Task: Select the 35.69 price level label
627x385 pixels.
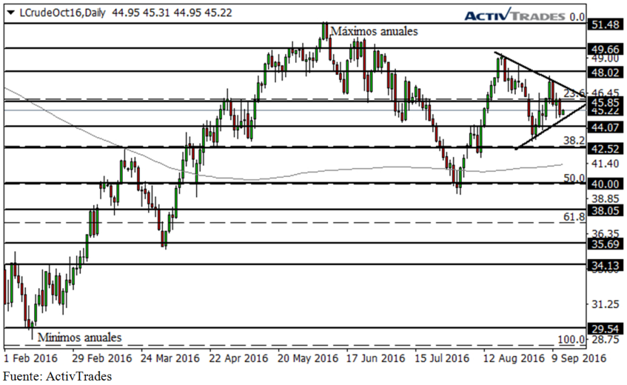Action: [x=605, y=244]
